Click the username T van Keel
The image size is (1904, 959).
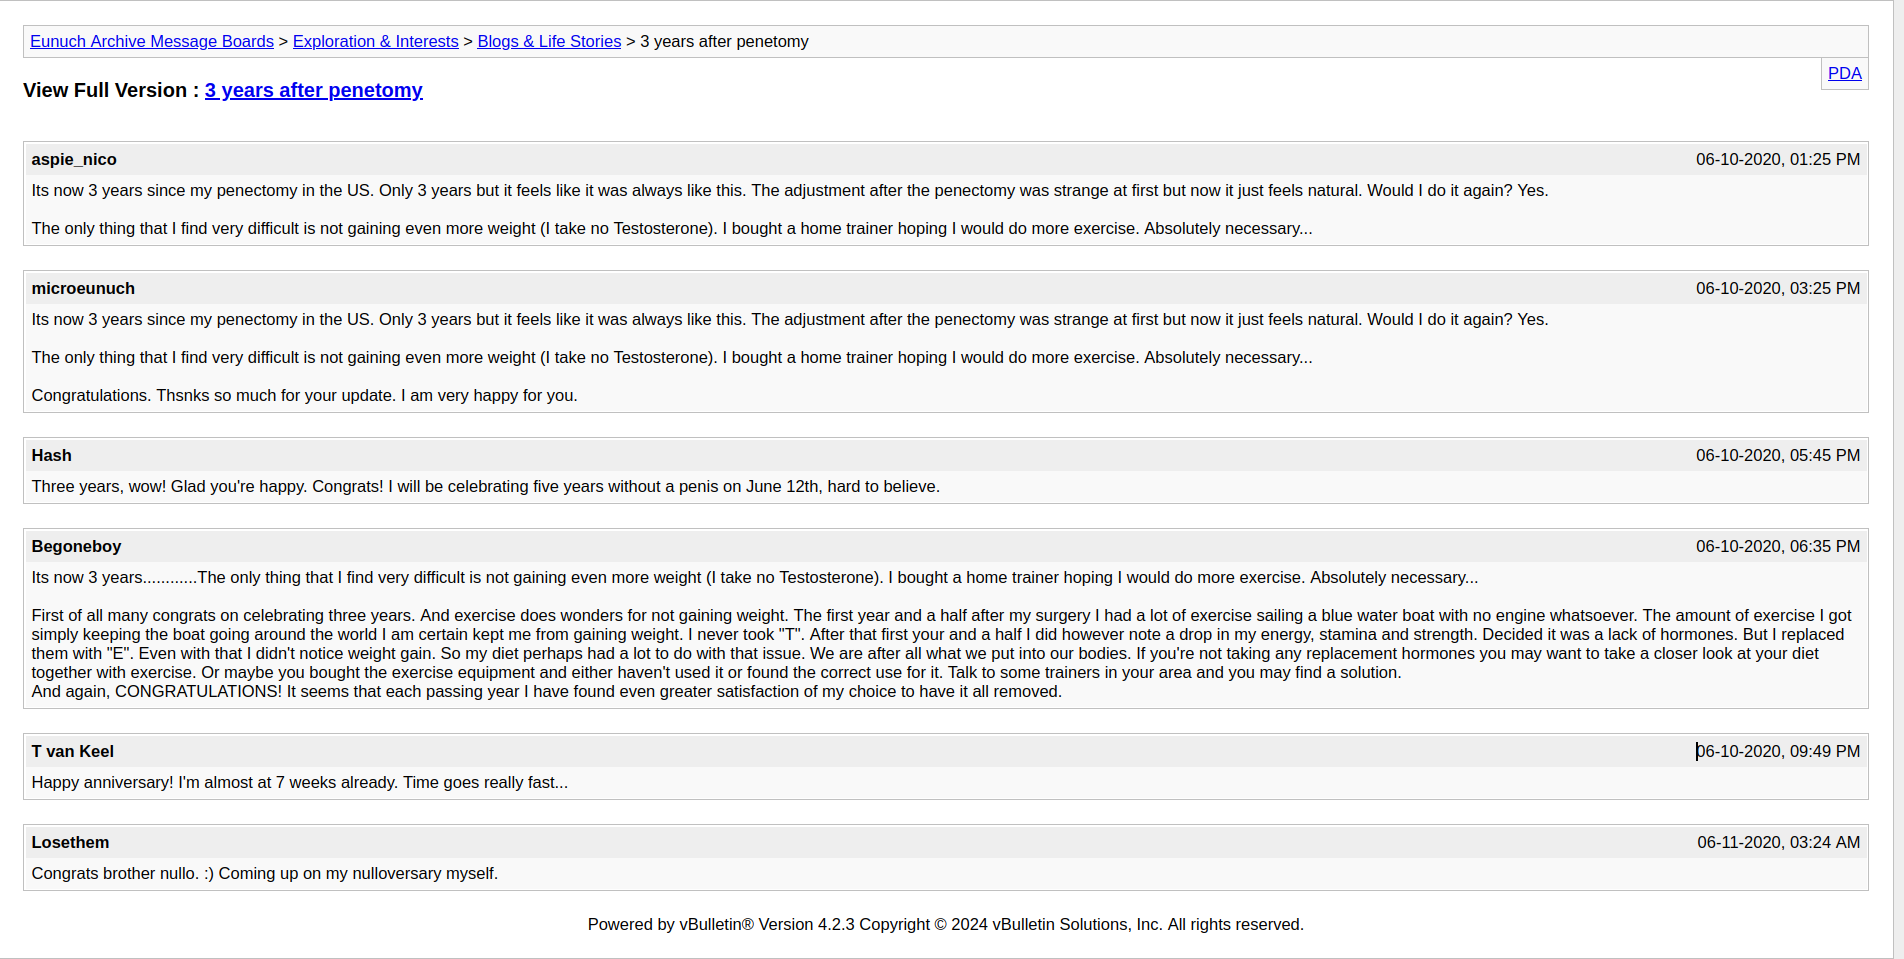(72, 751)
